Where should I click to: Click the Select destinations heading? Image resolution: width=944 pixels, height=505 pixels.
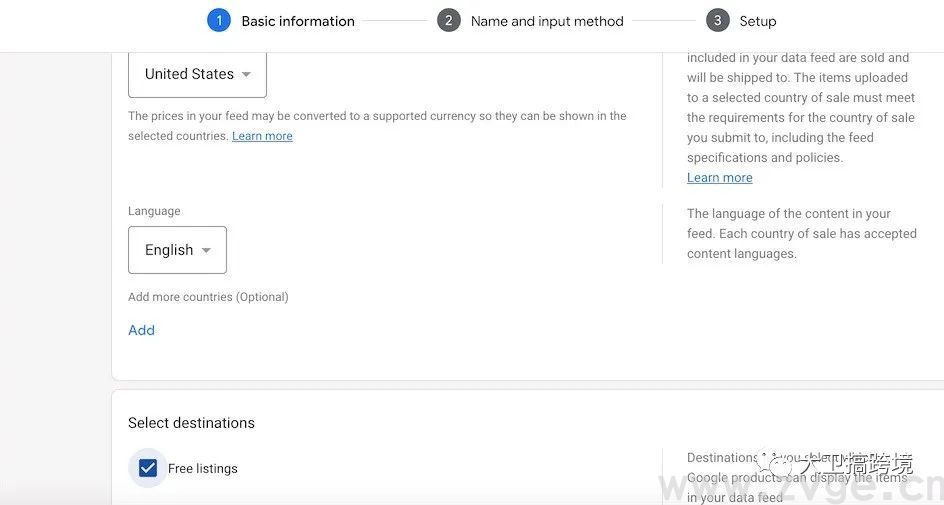191,423
